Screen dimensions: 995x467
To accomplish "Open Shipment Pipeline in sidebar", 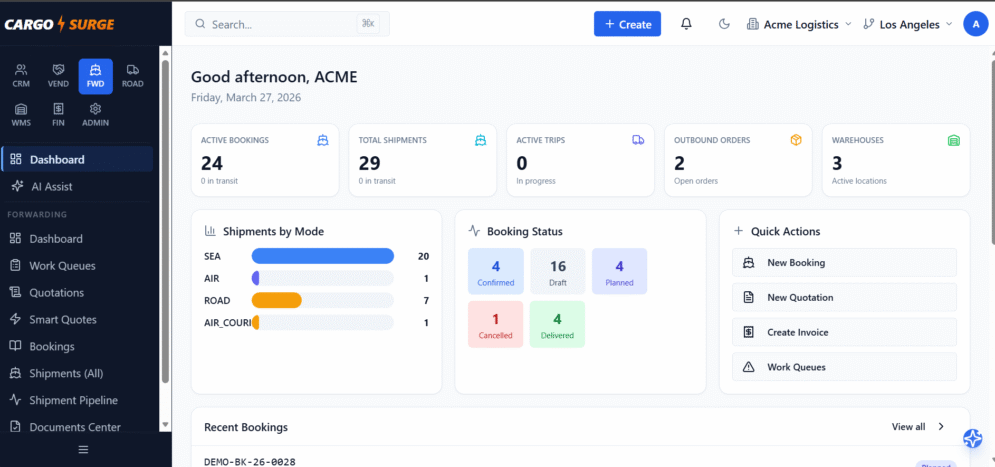I will tap(77, 400).
